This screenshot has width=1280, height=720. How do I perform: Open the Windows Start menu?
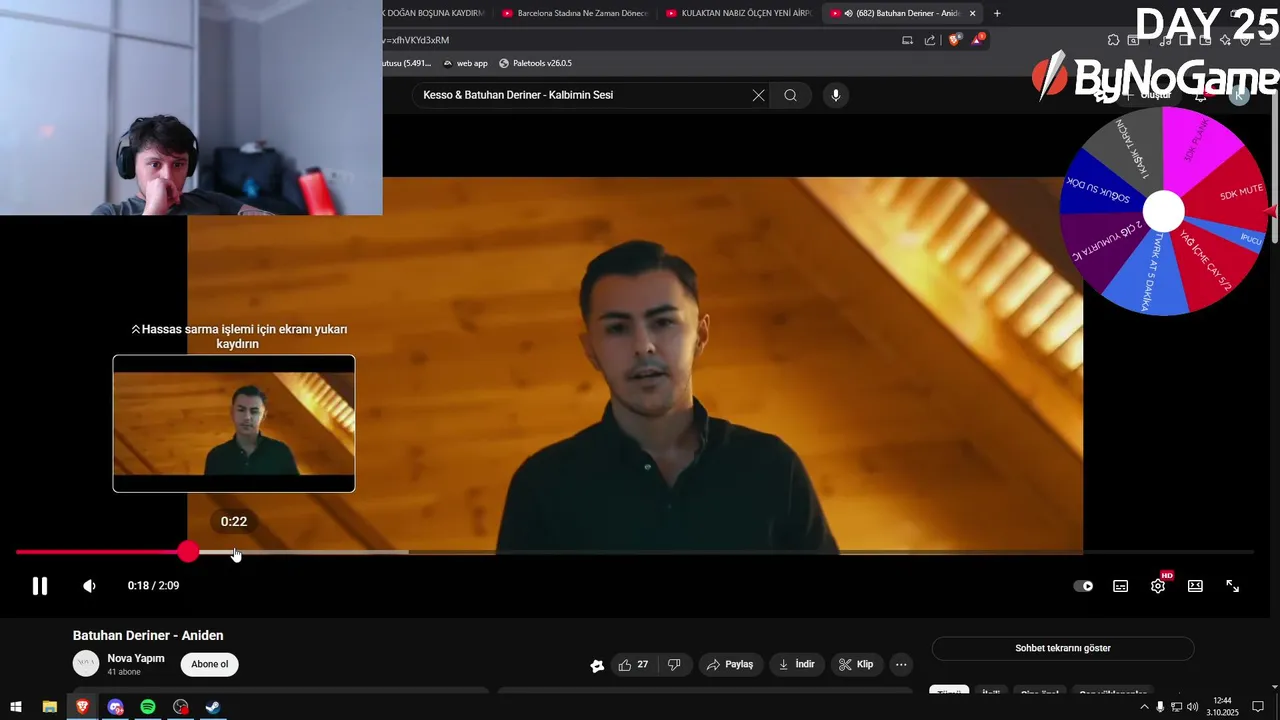pos(16,707)
